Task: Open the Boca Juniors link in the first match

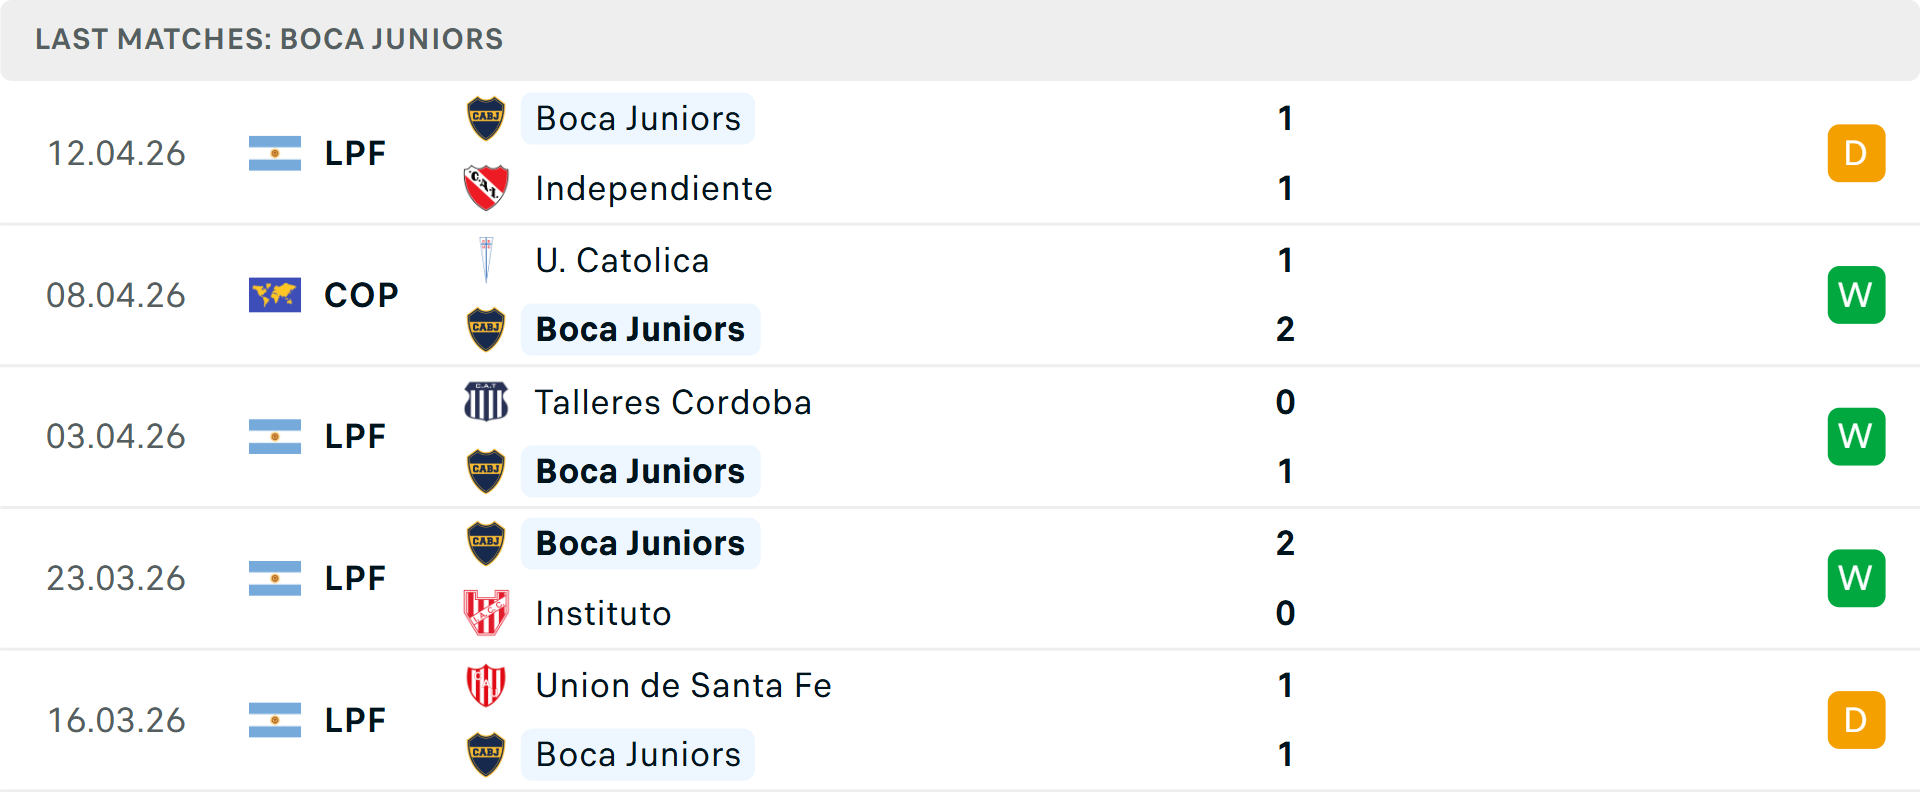Action: point(638,117)
